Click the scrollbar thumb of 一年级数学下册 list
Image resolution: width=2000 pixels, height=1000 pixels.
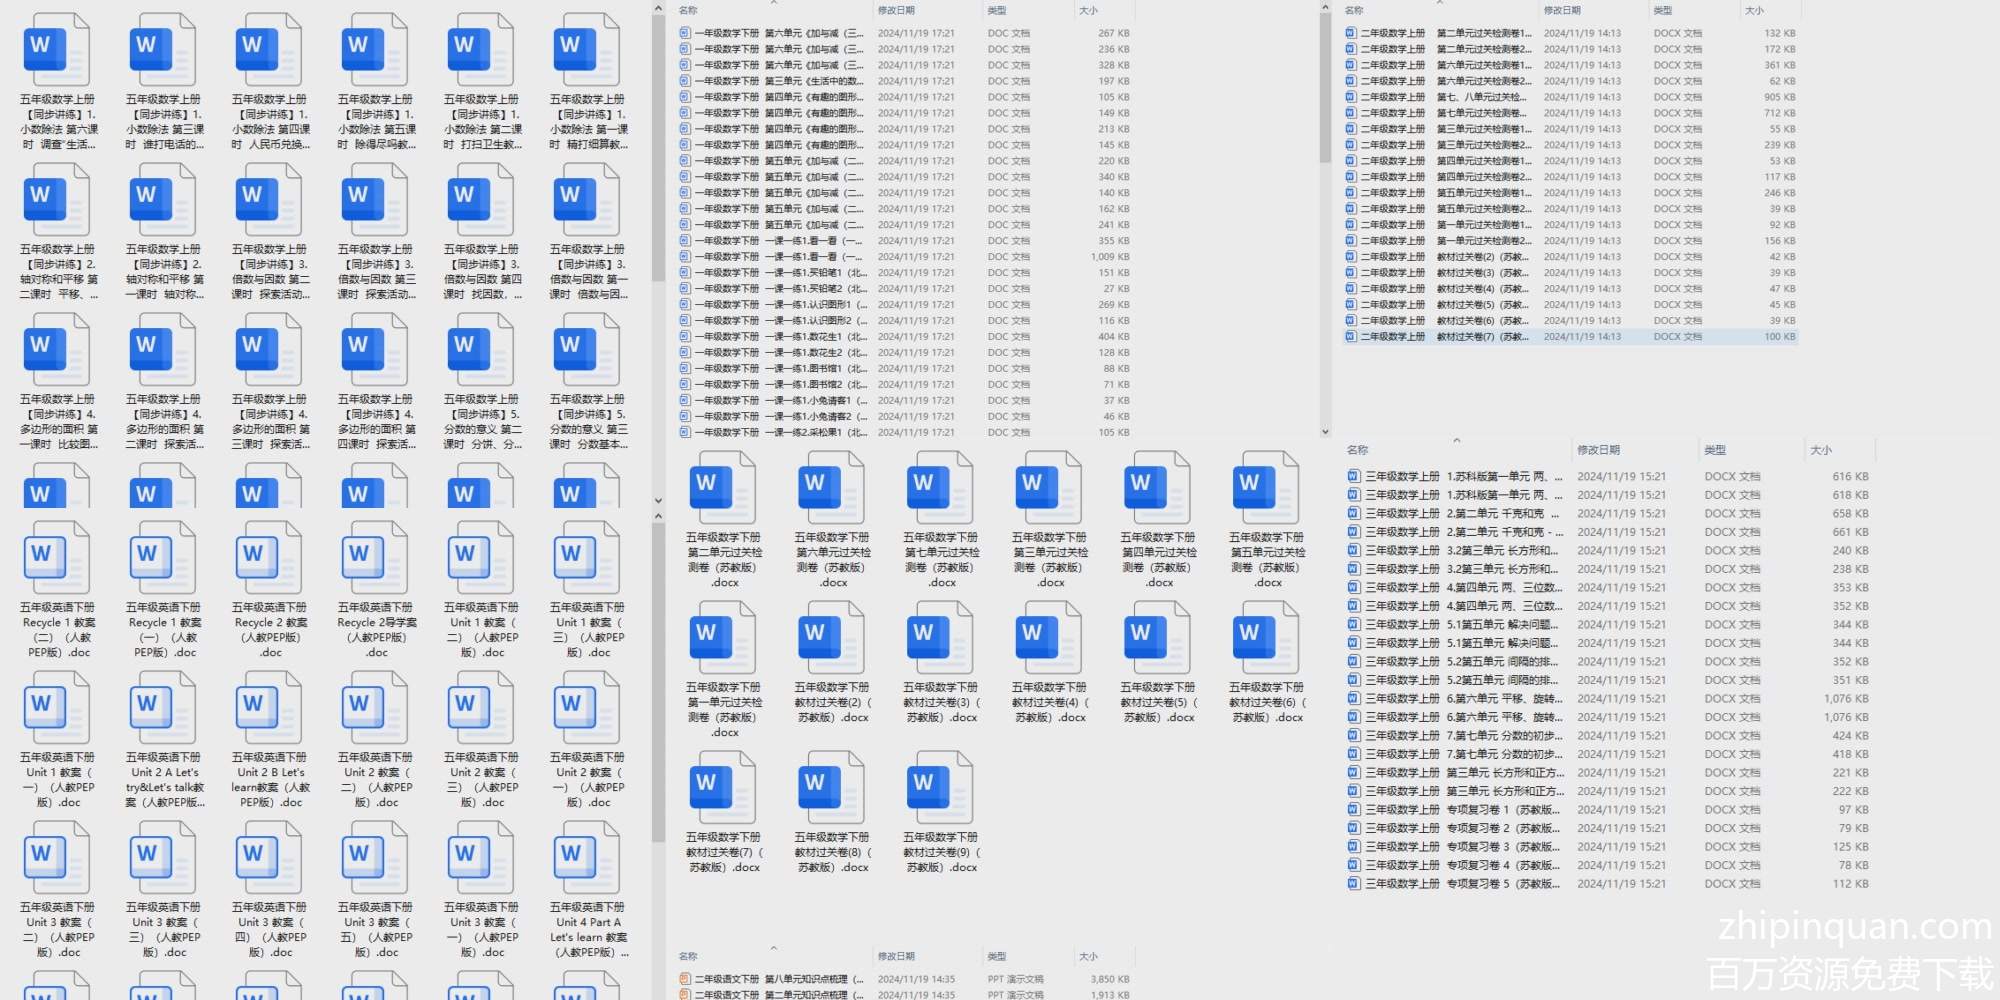(x=1325, y=90)
